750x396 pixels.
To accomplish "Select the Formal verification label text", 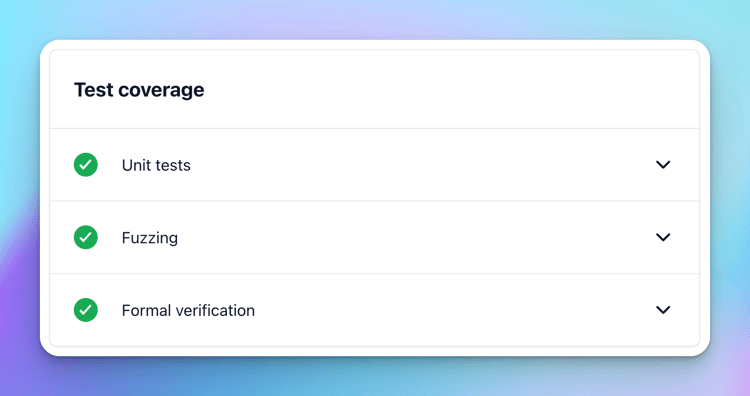I will click(x=188, y=310).
